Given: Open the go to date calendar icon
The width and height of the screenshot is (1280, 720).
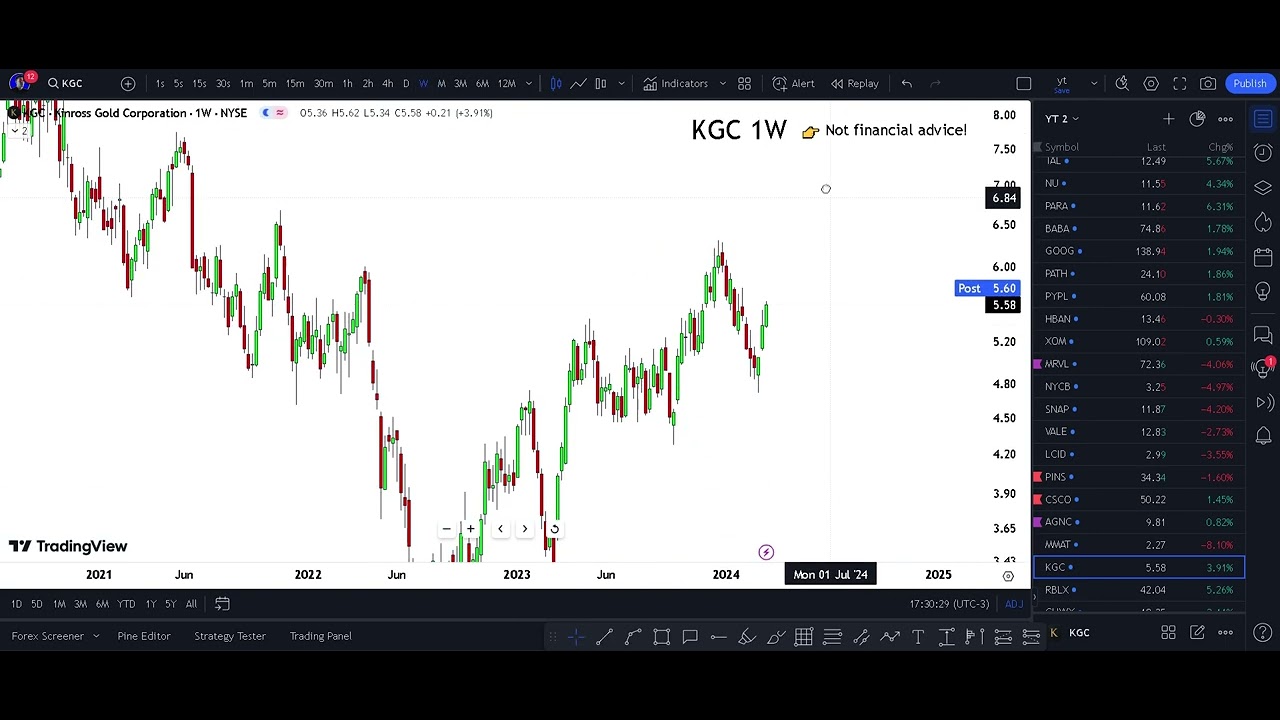Looking at the screenshot, I should click(222, 604).
